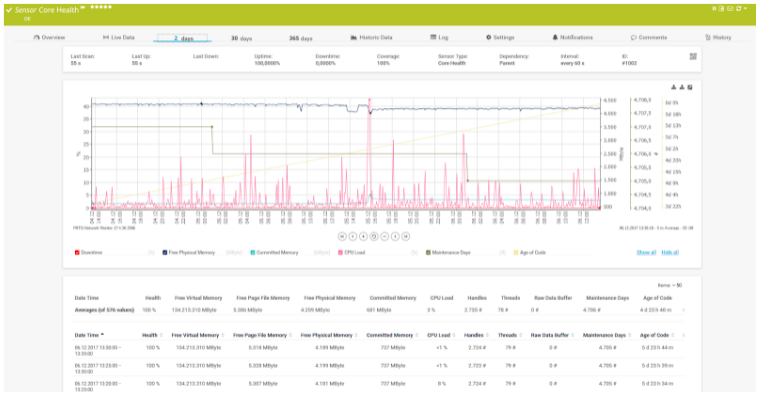Sort by Free Page File Memory header
The image size is (762, 397).
coord(262,335)
